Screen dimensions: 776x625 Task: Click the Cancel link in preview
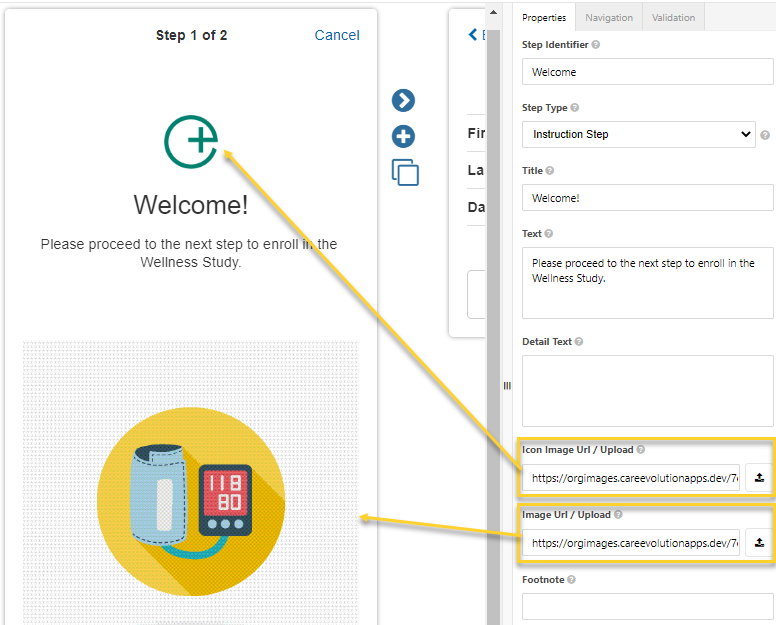(337, 35)
